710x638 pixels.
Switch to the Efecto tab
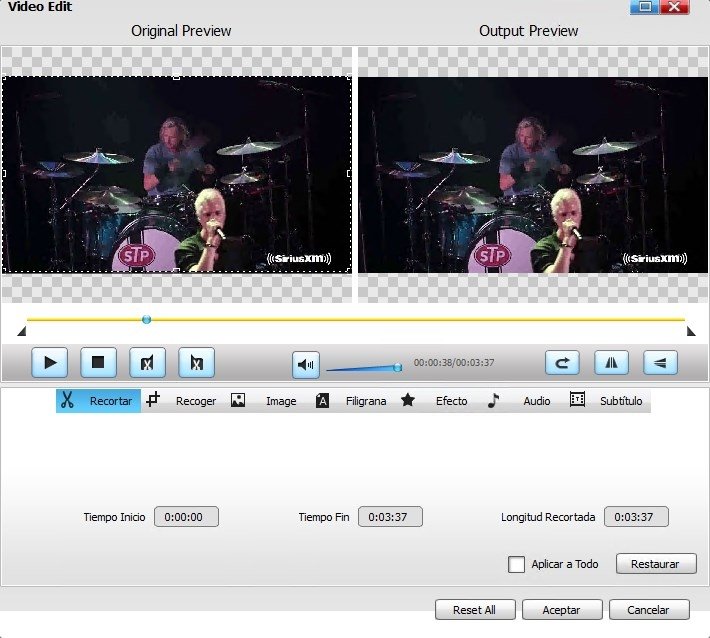(x=438, y=401)
